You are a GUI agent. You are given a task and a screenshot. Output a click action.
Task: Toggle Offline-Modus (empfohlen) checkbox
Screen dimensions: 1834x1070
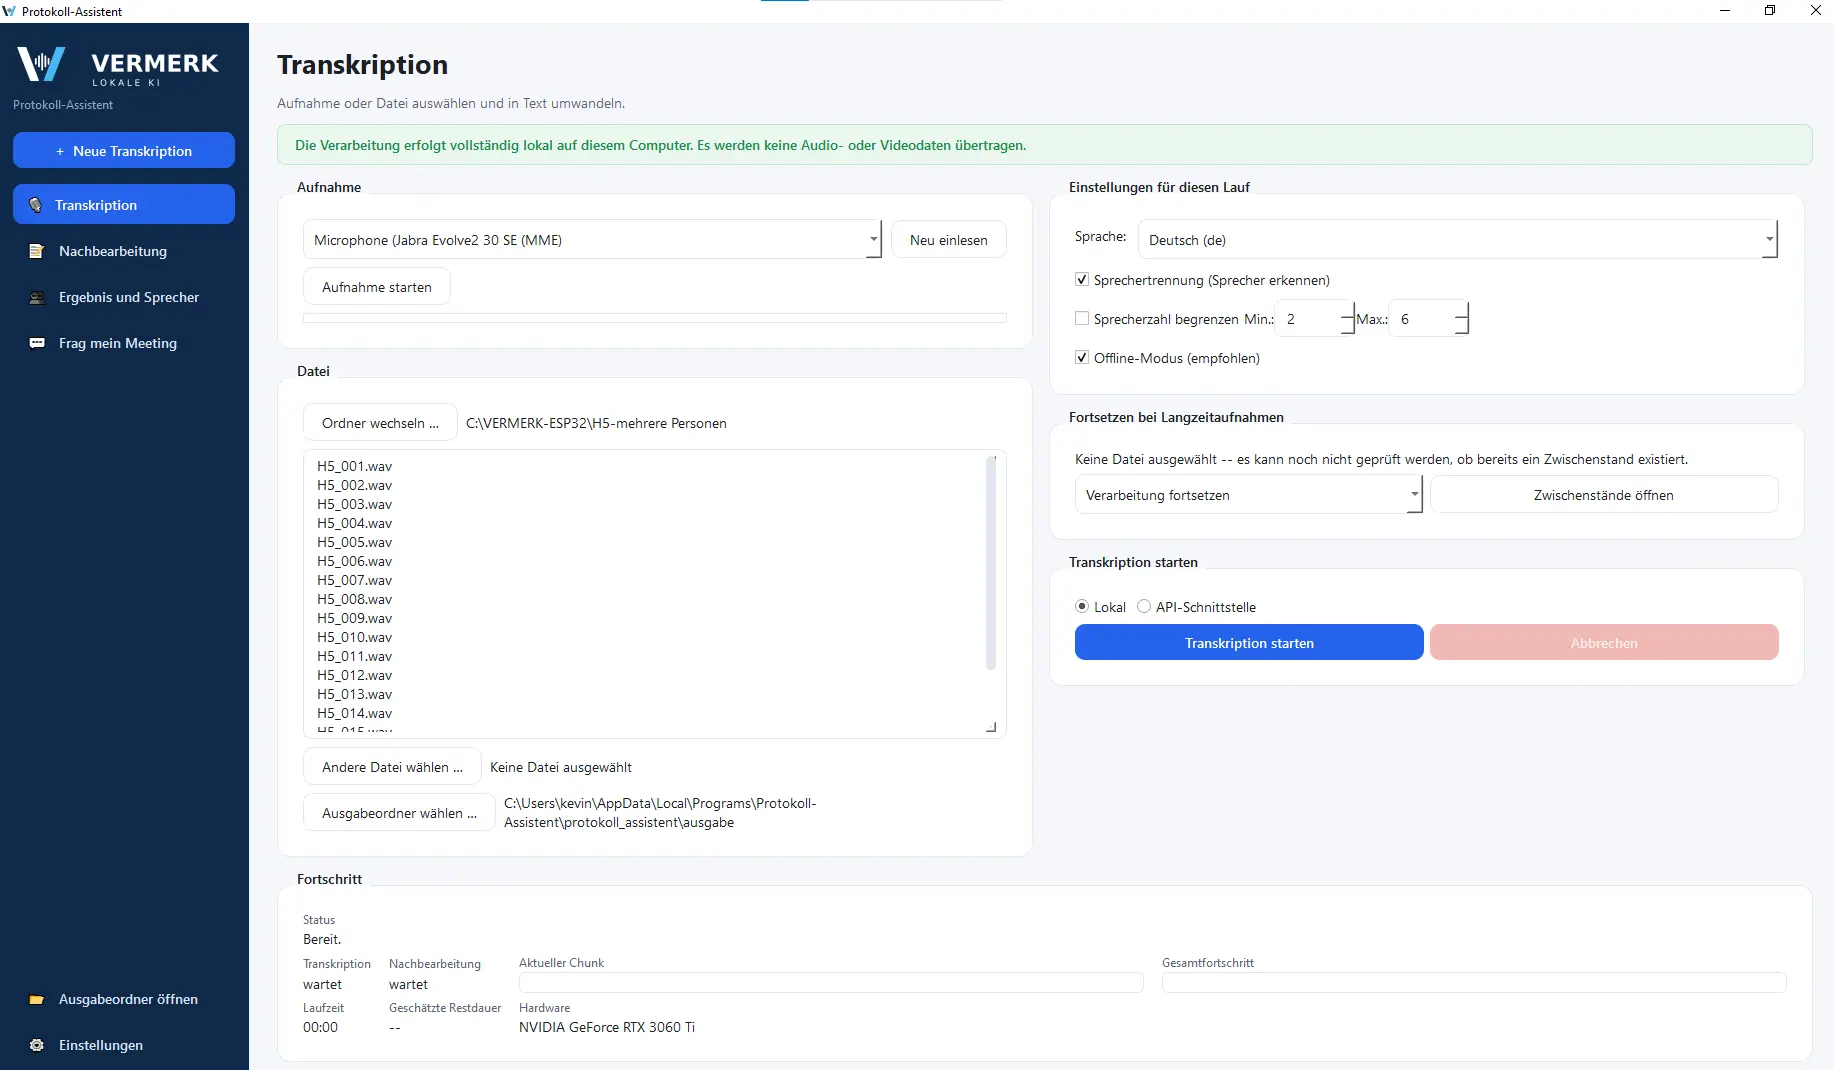(x=1081, y=358)
